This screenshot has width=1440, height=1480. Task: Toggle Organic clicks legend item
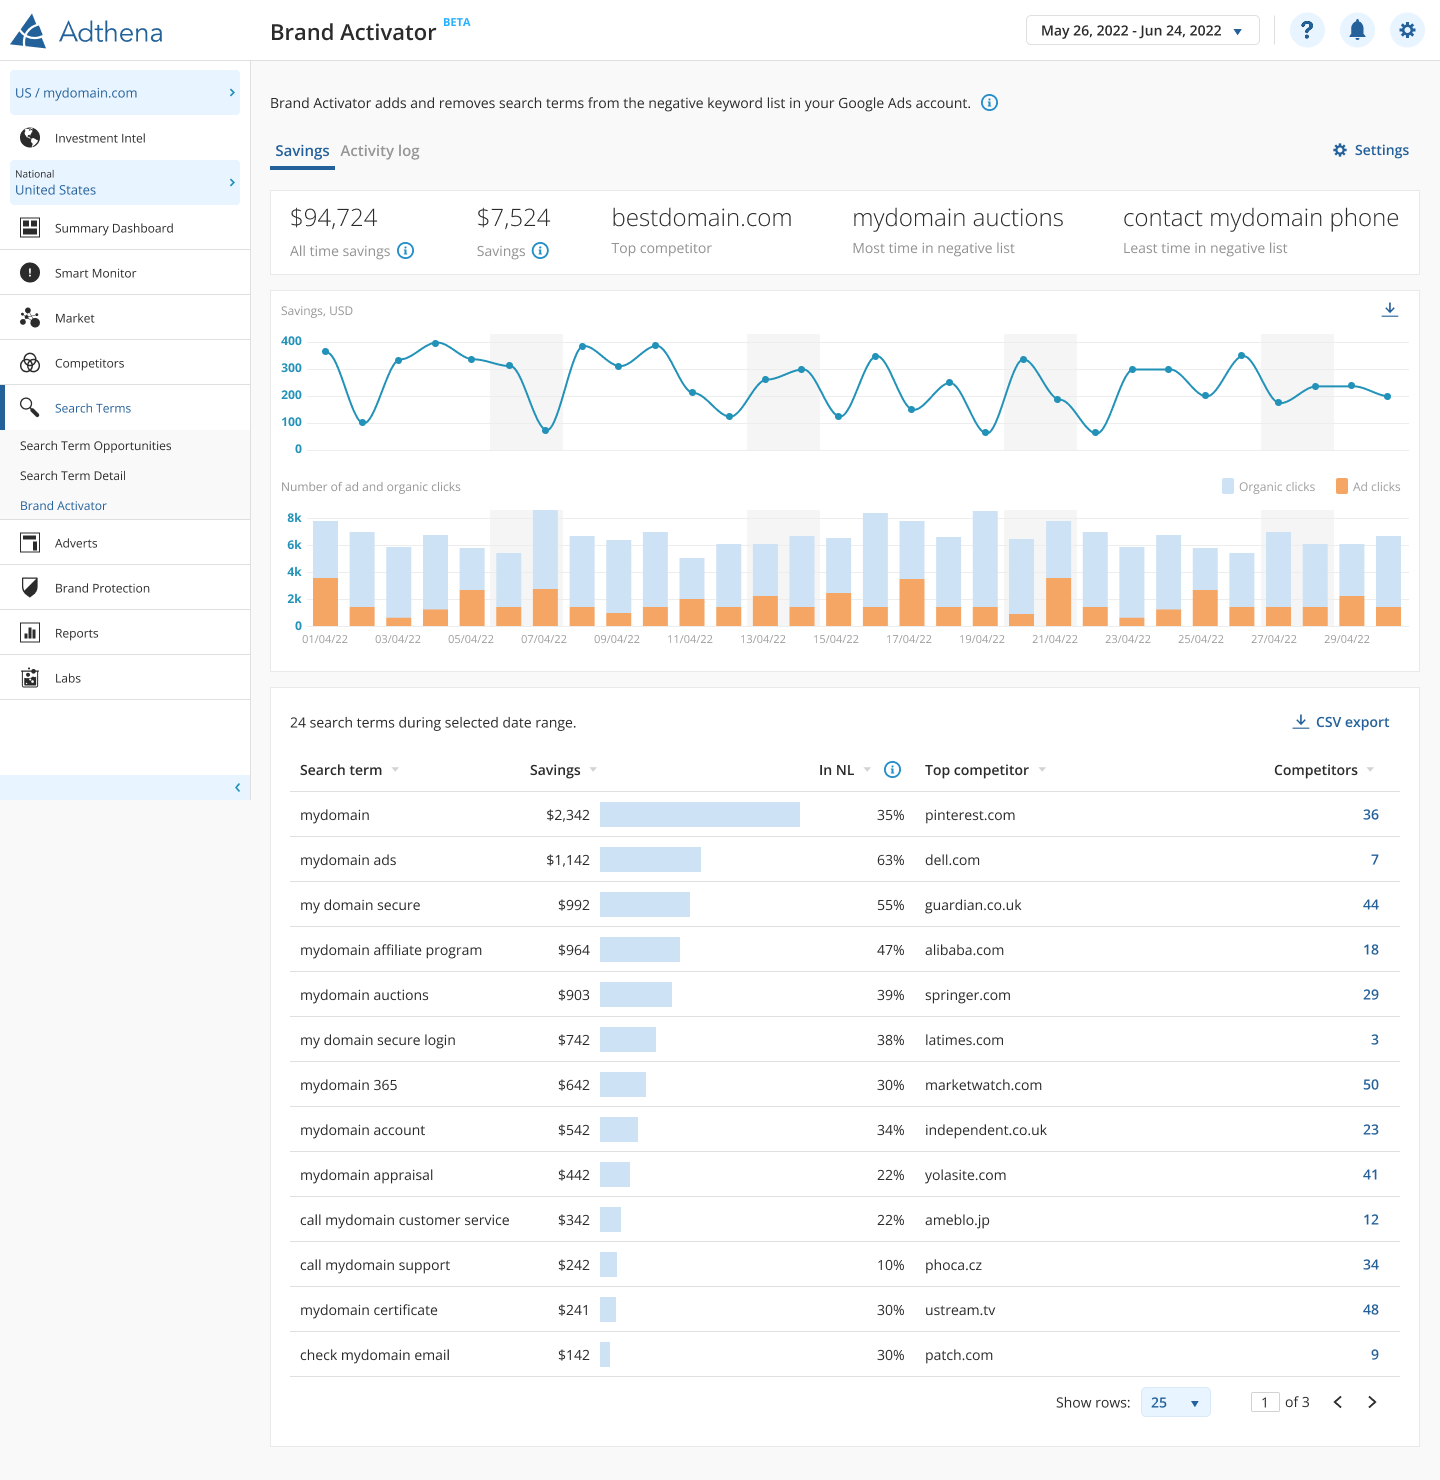pyautogui.click(x=1268, y=487)
